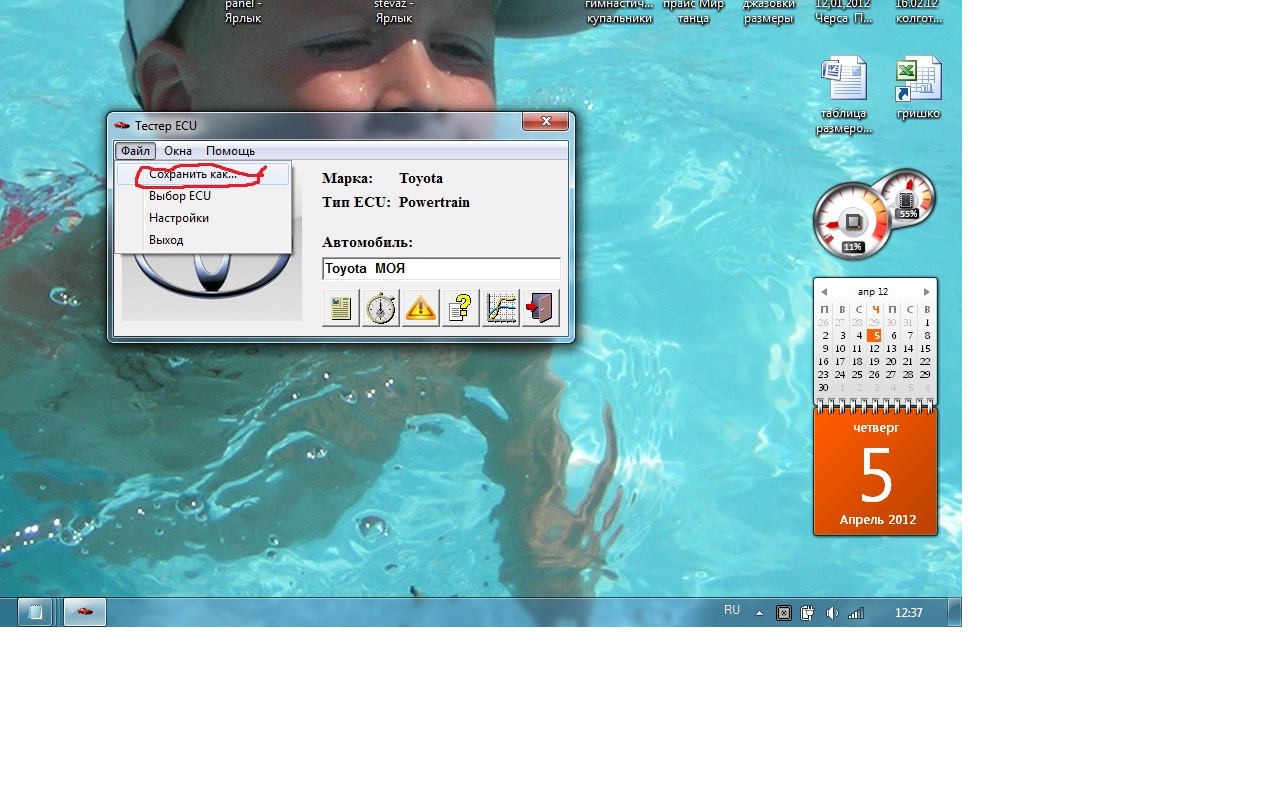Show hidden tray icons arrow

click(x=759, y=613)
